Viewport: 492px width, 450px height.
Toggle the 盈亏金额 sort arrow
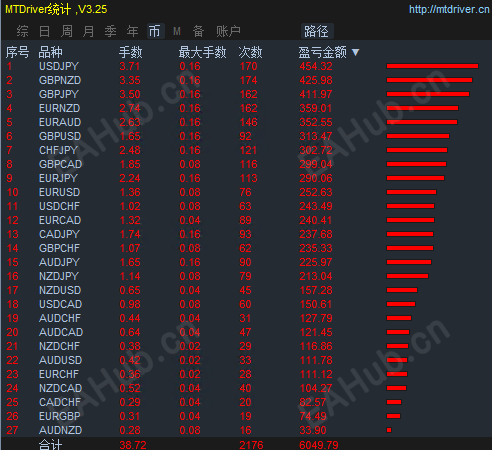(x=356, y=52)
